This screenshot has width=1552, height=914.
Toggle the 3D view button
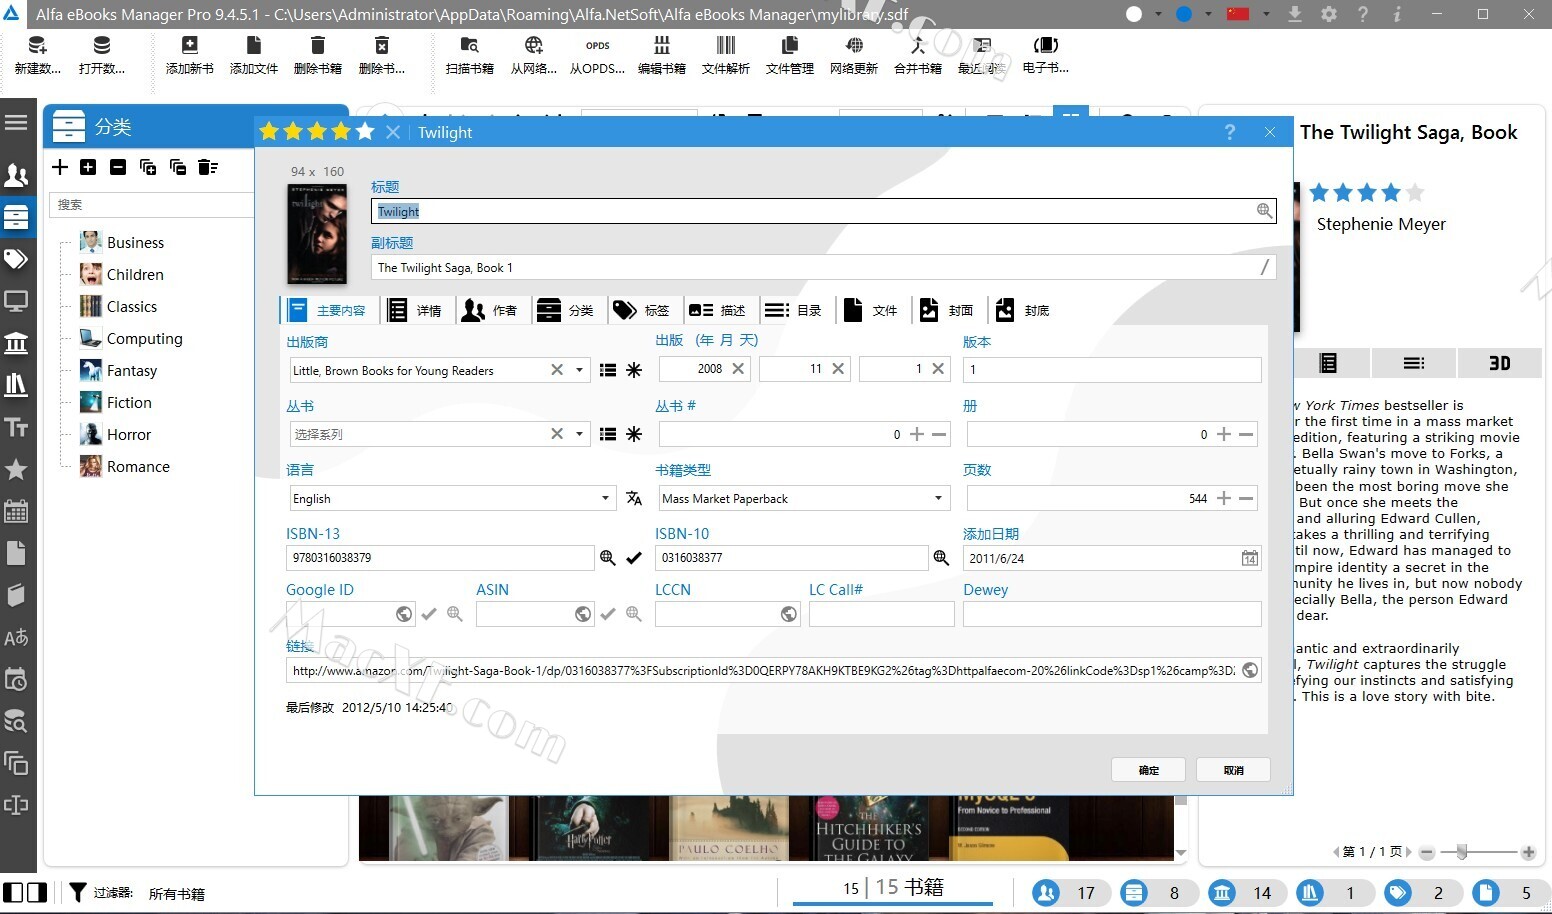[x=1499, y=363]
